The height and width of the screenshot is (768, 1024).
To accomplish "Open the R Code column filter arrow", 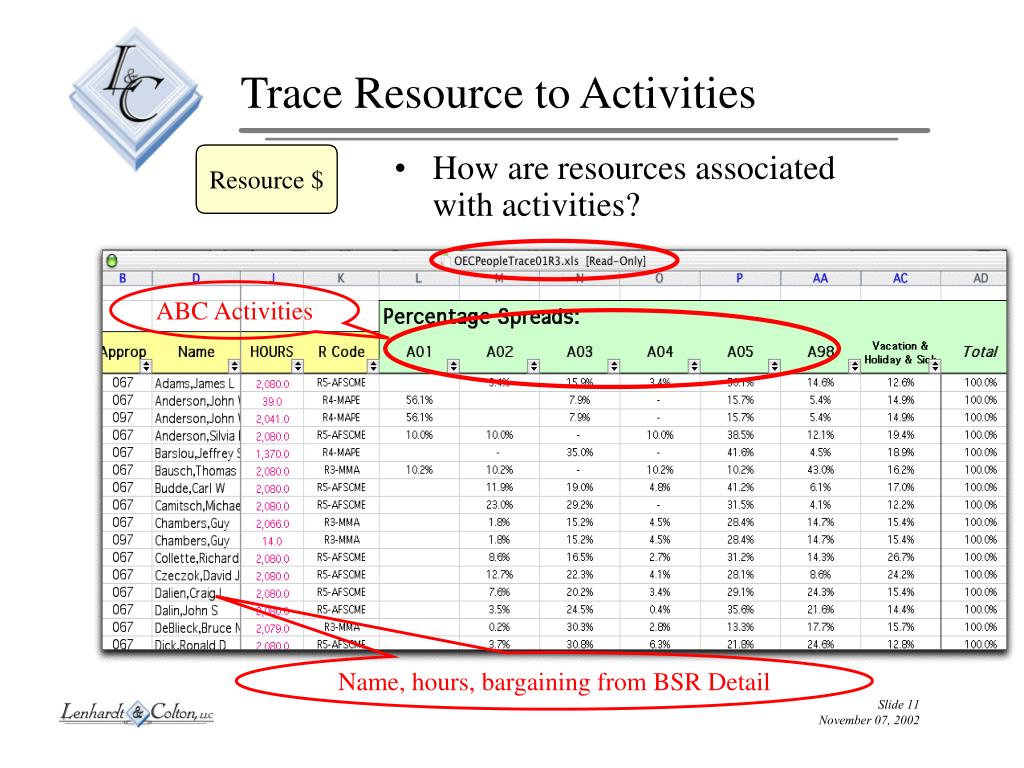I will click(x=373, y=366).
